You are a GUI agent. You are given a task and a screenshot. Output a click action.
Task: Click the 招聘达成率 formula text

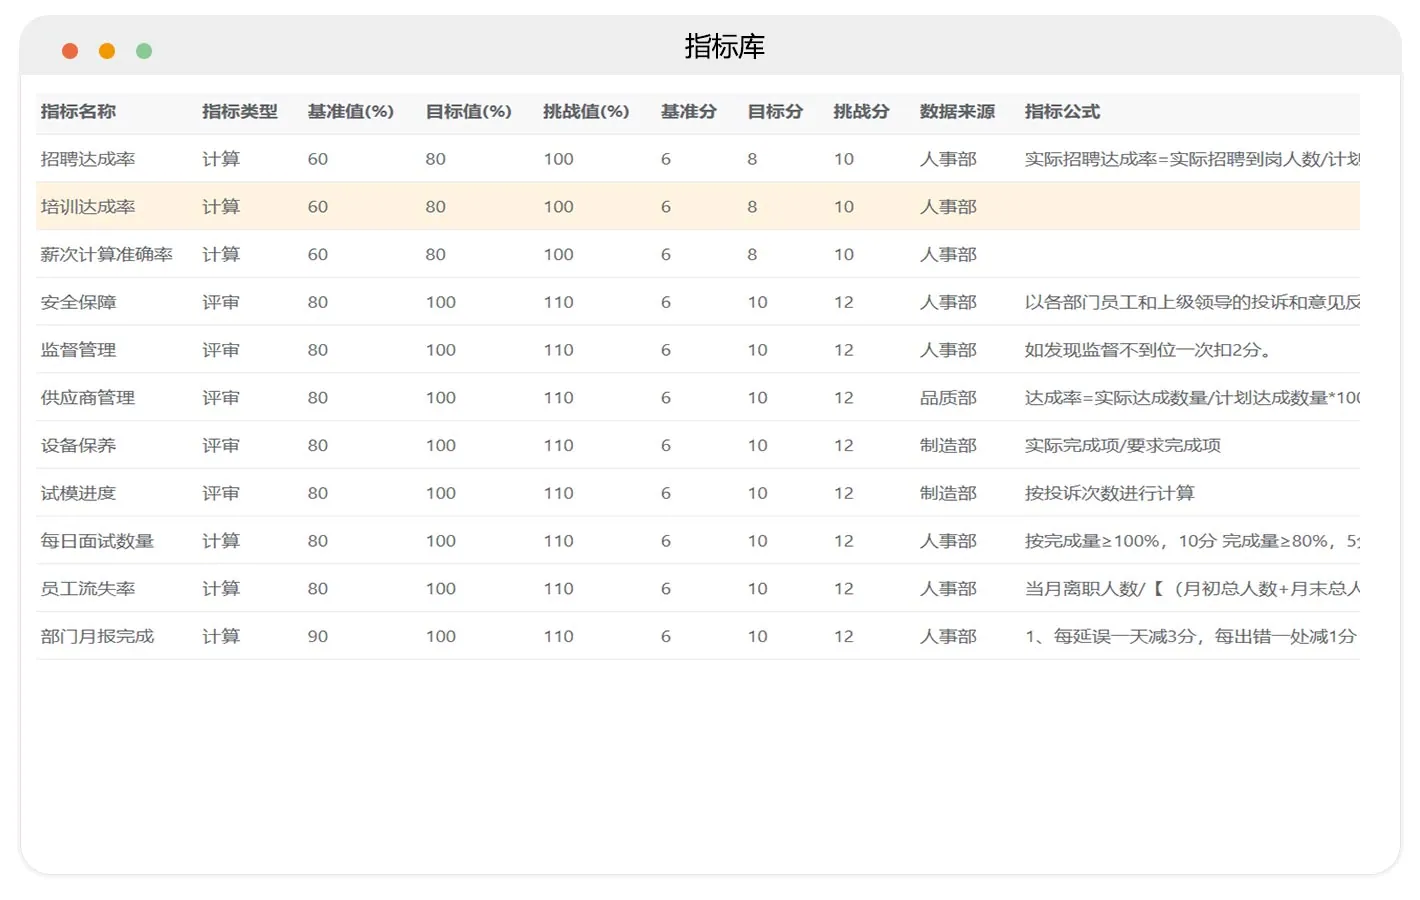tap(1192, 159)
